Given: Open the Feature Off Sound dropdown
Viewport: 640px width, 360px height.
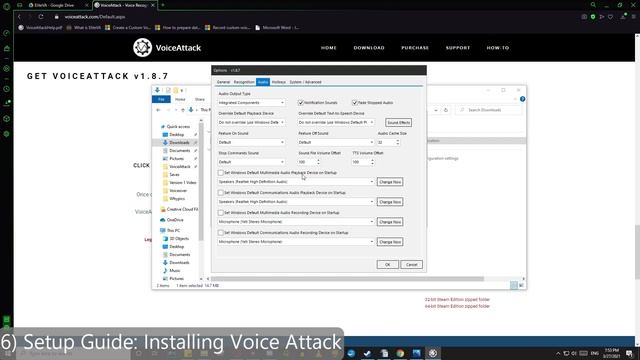Looking at the screenshot, I should point(336,142).
